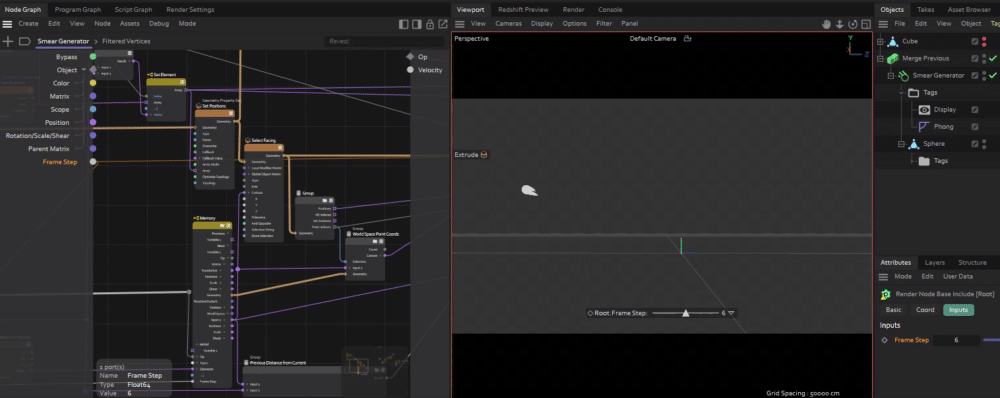Click the Sphere object icon
This screenshot has height=398, width=1000.
pos(913,144)
